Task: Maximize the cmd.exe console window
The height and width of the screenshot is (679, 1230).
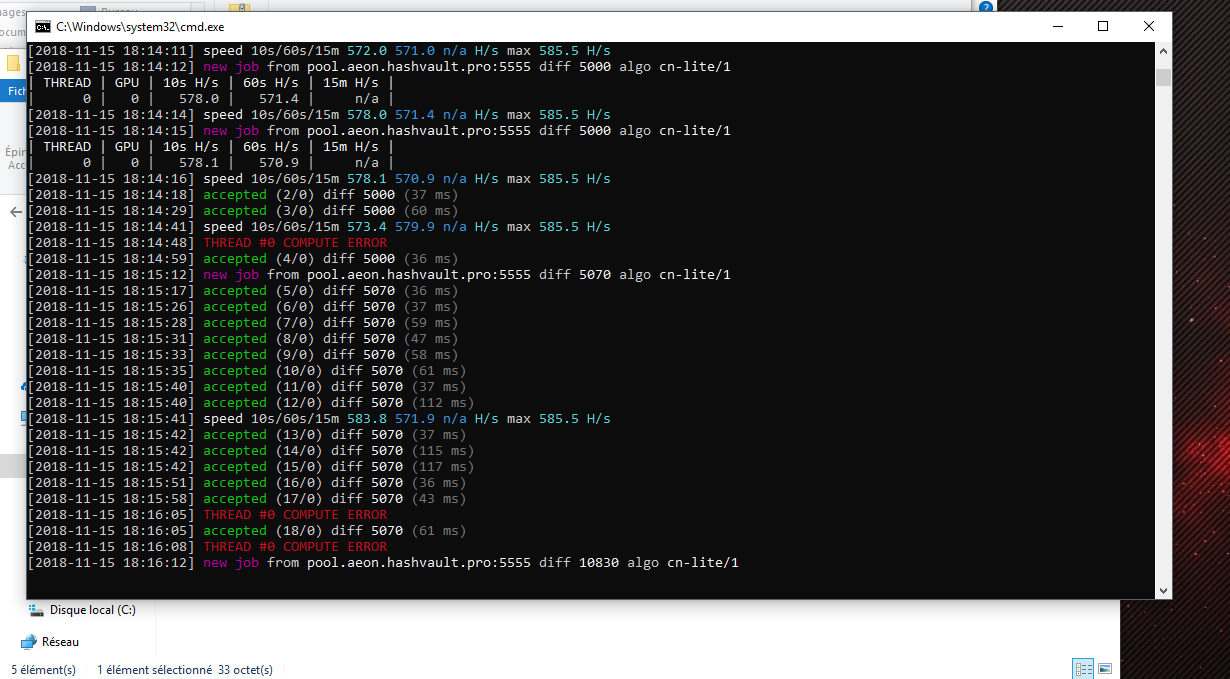Action: [x=1102, y=26]
